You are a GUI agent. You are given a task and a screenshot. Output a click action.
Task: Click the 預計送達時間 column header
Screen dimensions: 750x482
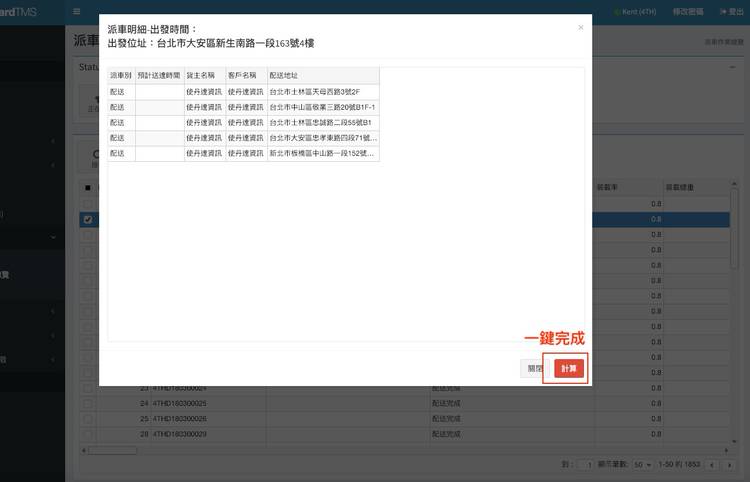tap(159, 75)
